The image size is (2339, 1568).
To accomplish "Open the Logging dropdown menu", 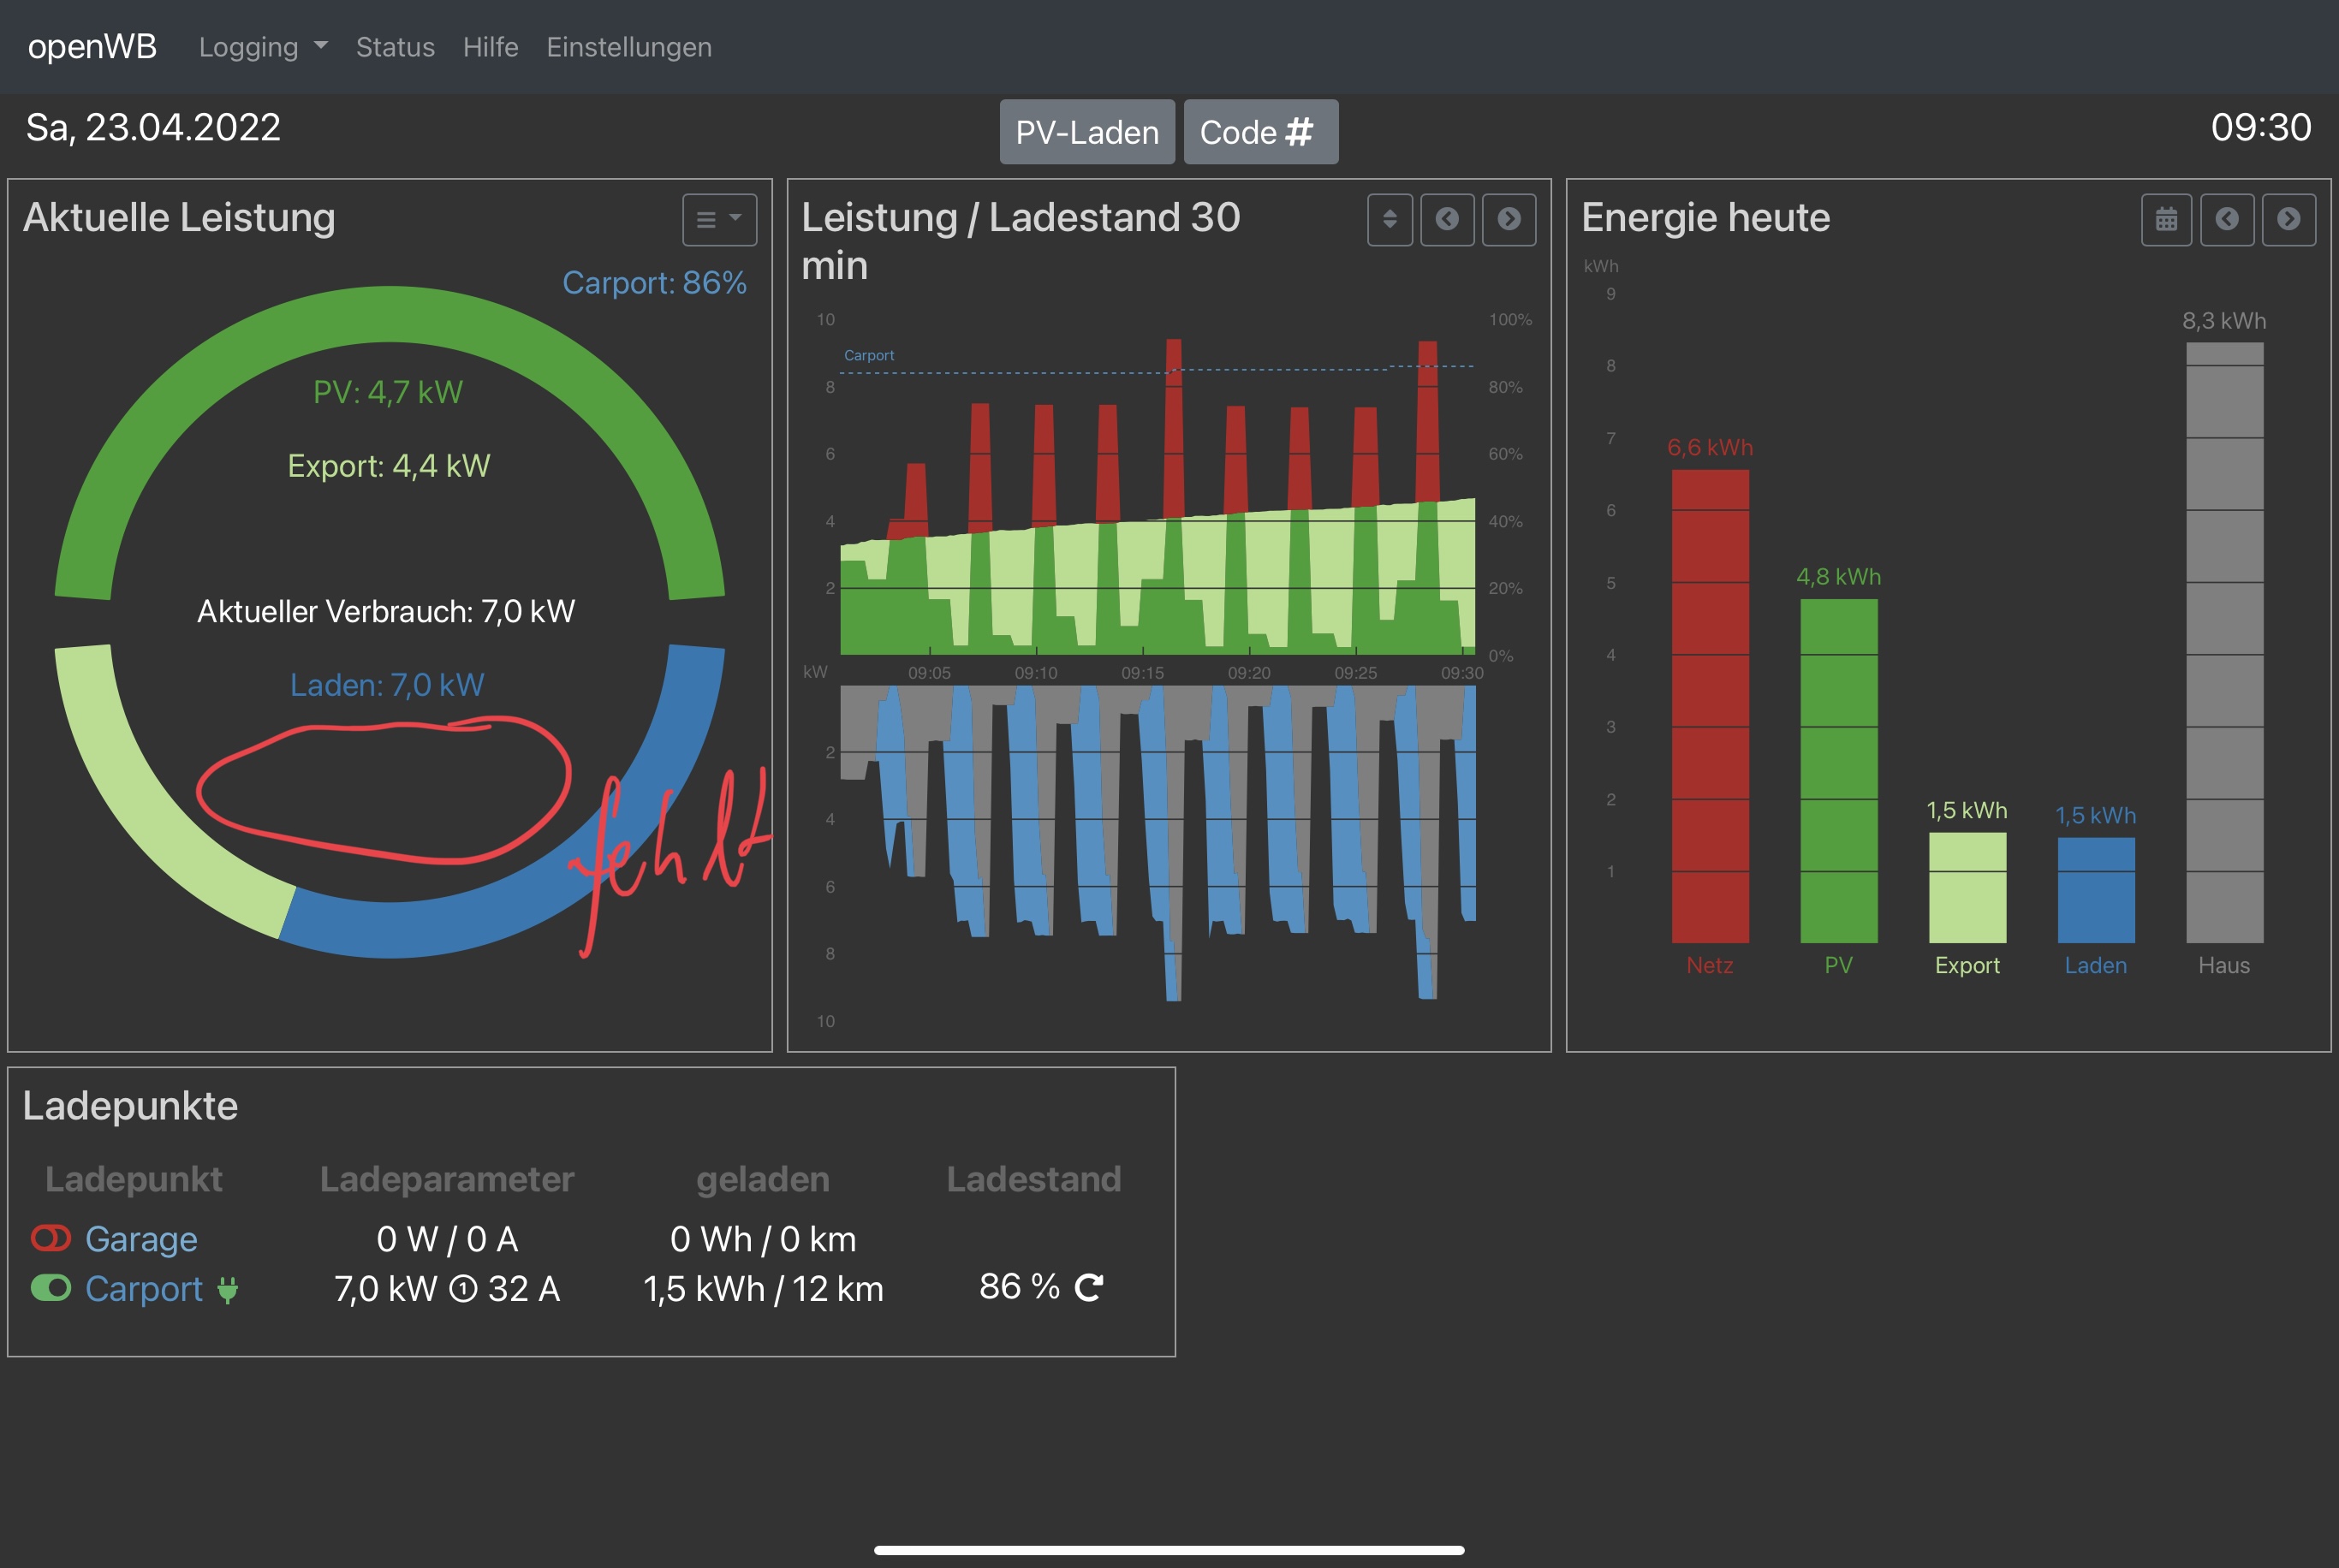I will pos(263,47).
